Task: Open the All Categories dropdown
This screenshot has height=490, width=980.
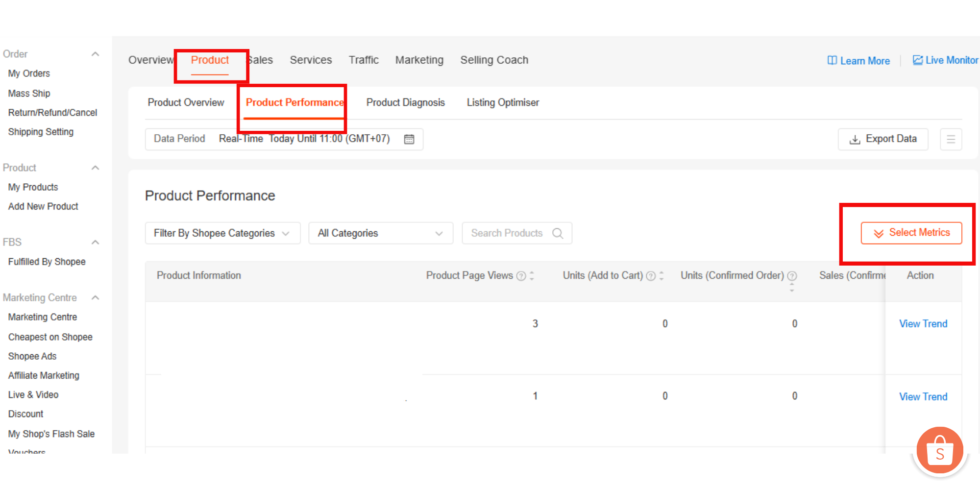Action: click(381, 233)
